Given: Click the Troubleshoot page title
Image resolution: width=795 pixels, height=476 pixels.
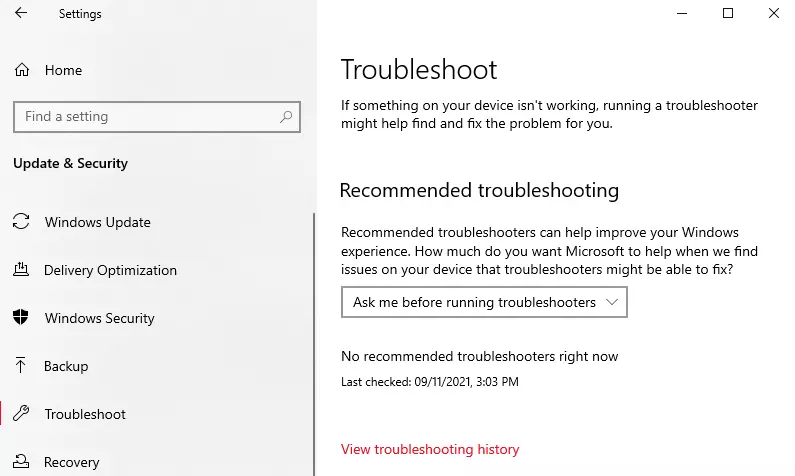Looking at the screenshot, I should click(419, 69).
